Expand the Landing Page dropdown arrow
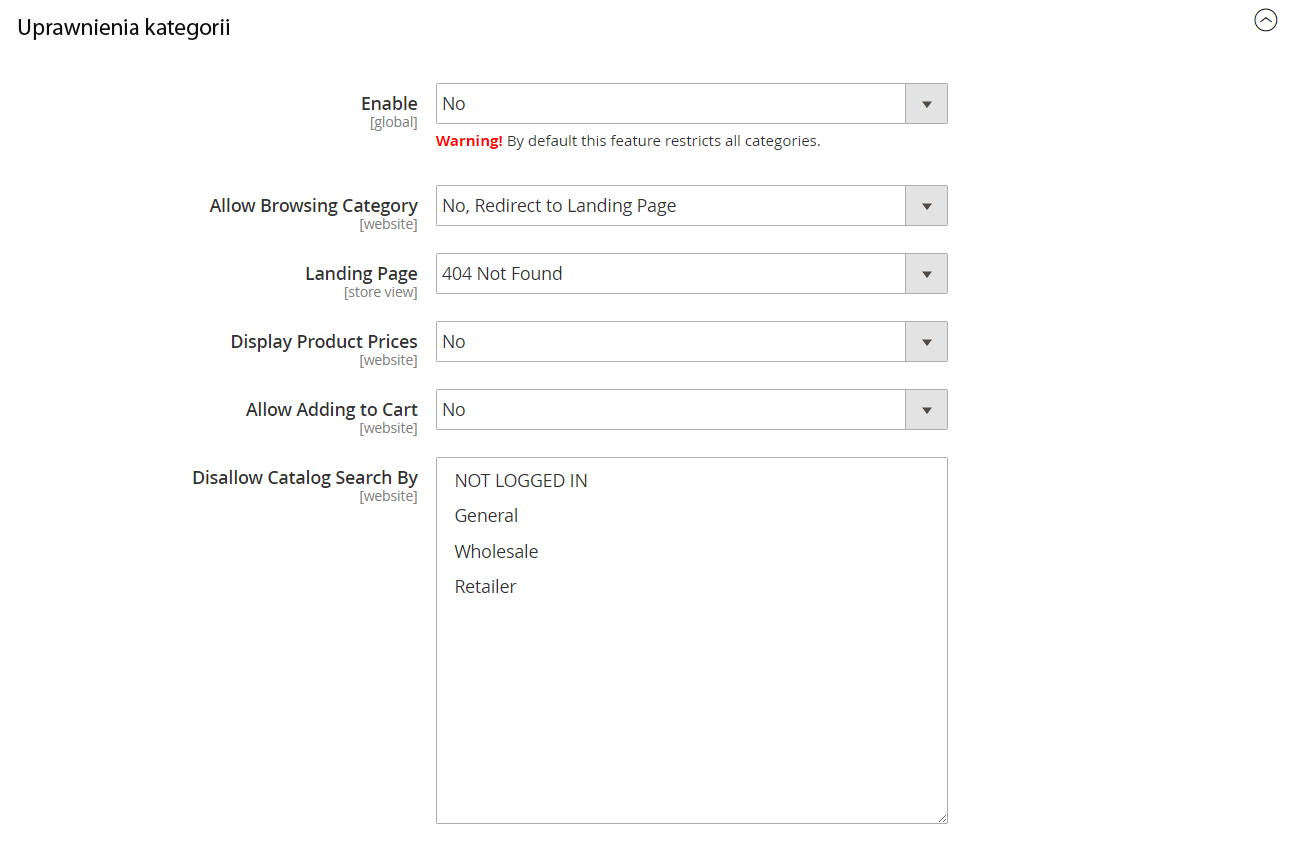 click(x=926, y=274)
